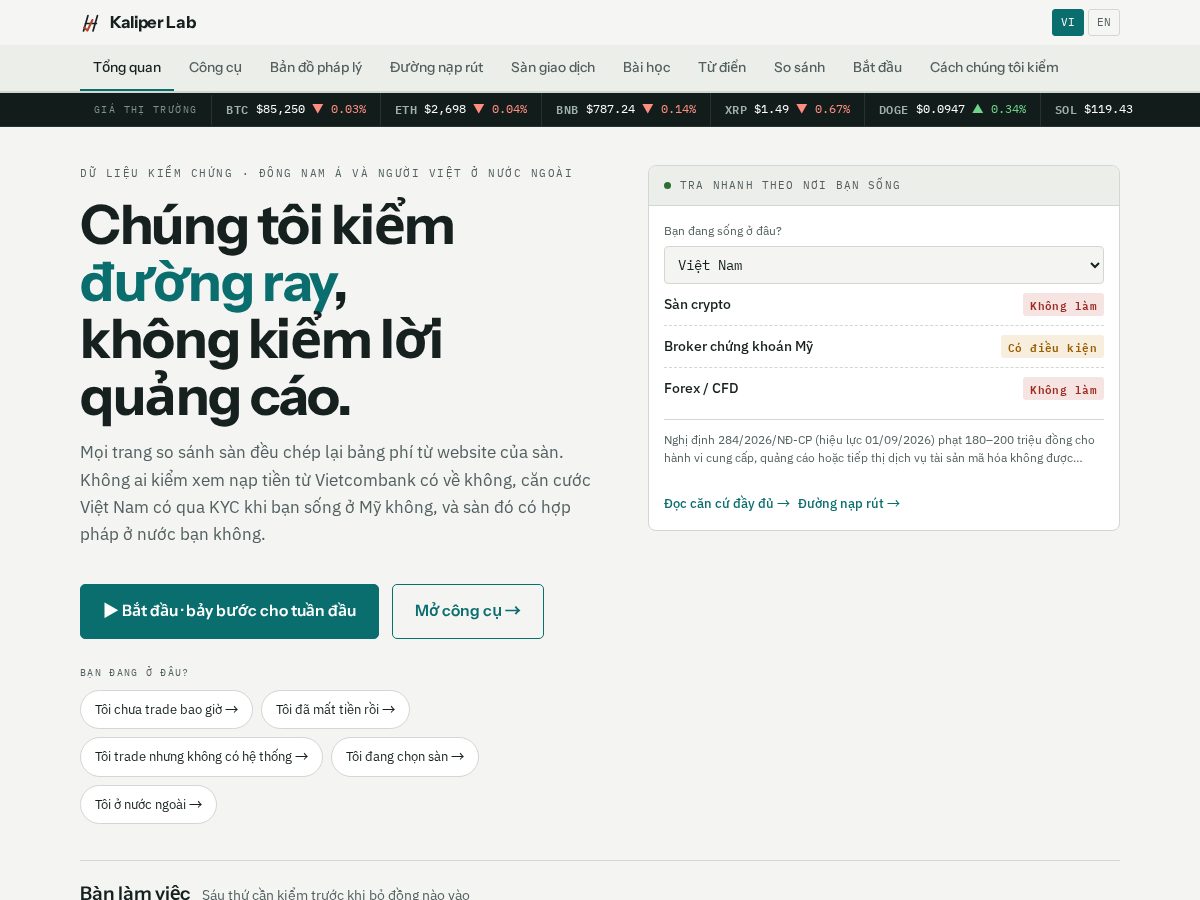Click the Bạn đang sống ở đâu? label

tap(723, 231)
